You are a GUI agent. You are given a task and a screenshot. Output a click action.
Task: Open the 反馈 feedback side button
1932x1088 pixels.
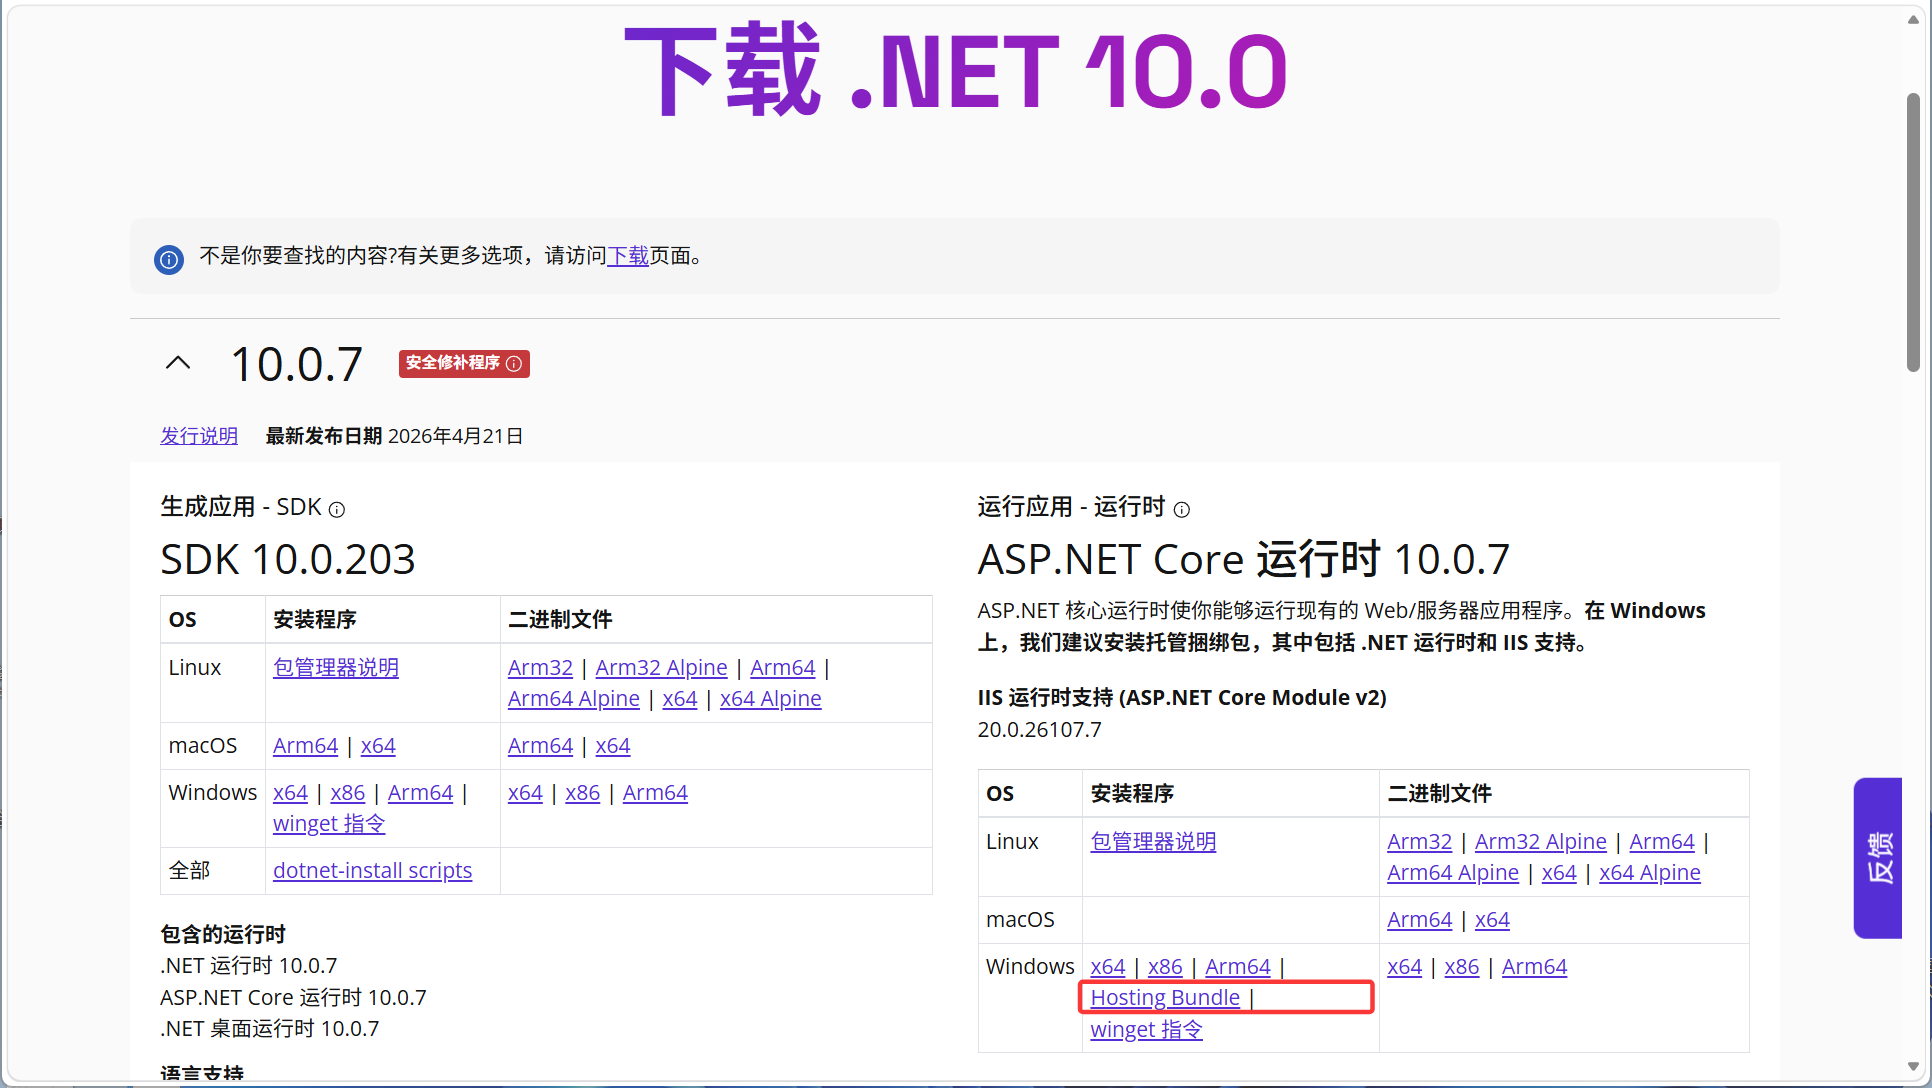(1878, 858)
